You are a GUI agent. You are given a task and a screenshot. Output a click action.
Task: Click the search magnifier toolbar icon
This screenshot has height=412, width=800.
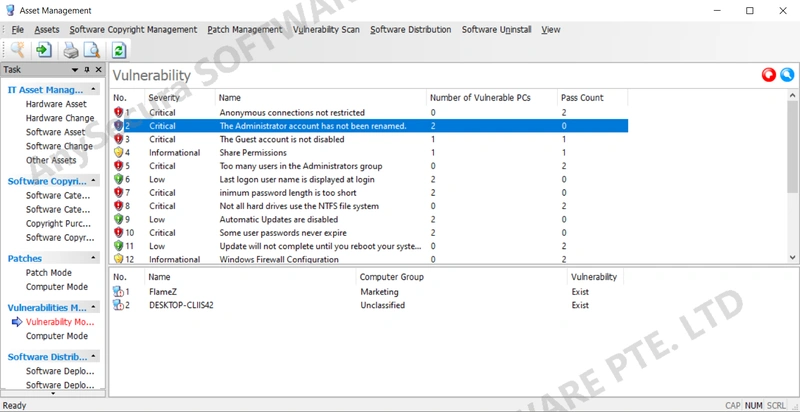pyautogui.click(x=18, y=49)
